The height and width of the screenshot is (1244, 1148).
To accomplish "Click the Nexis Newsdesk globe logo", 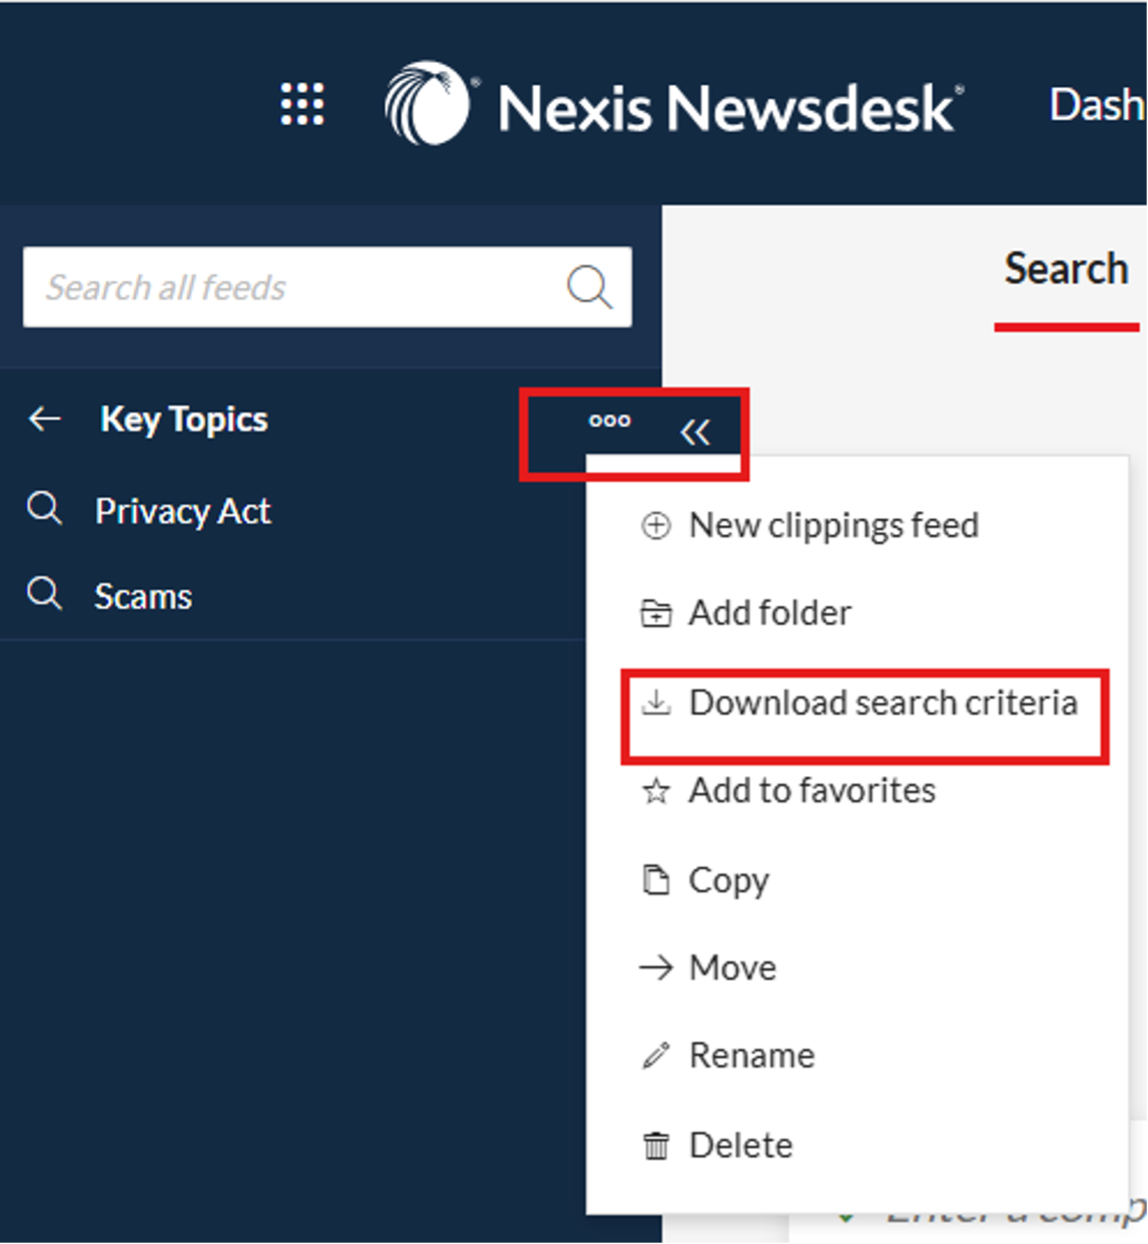I will (x=427, y=104).
